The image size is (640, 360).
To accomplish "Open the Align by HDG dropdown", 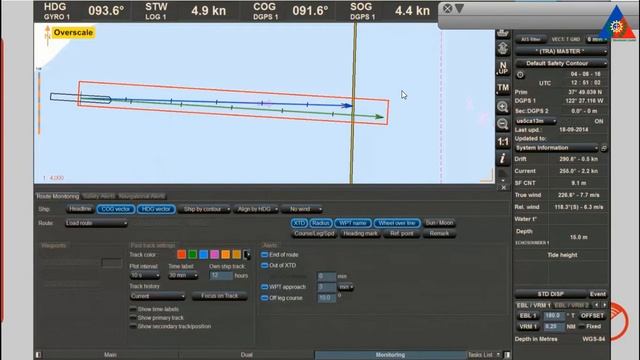I will (256, 209).
